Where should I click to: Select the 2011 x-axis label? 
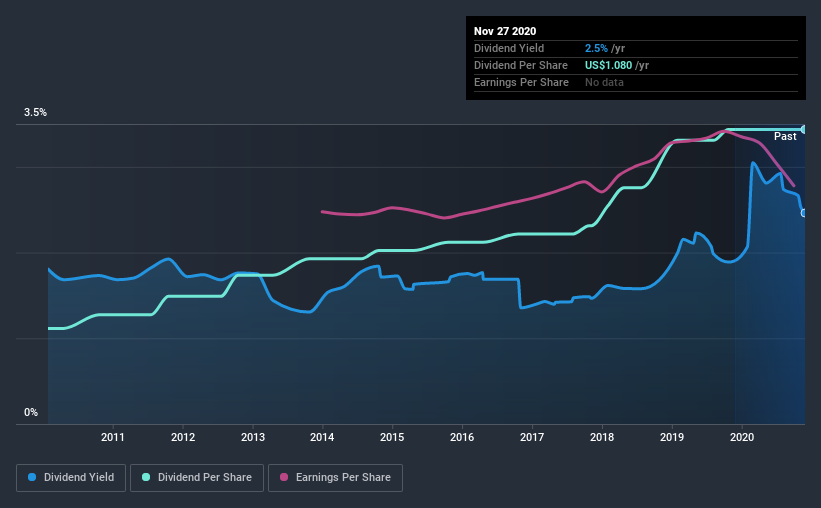(x=113, y=437)
